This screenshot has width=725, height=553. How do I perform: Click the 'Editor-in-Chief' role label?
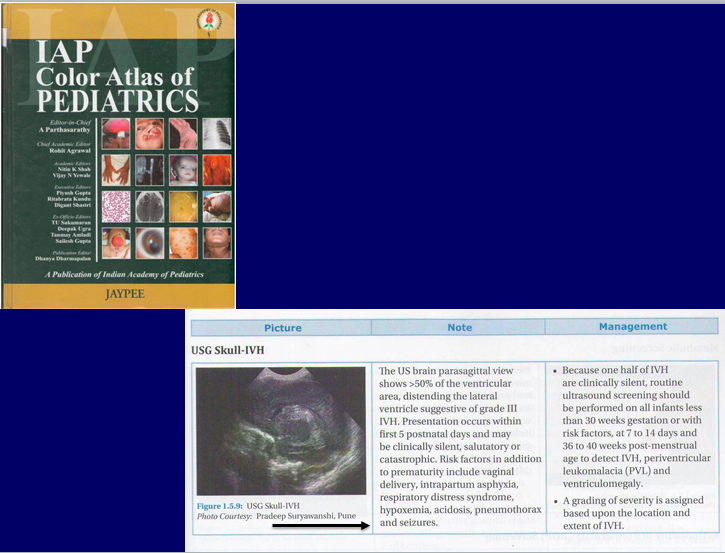click(70, 123)
